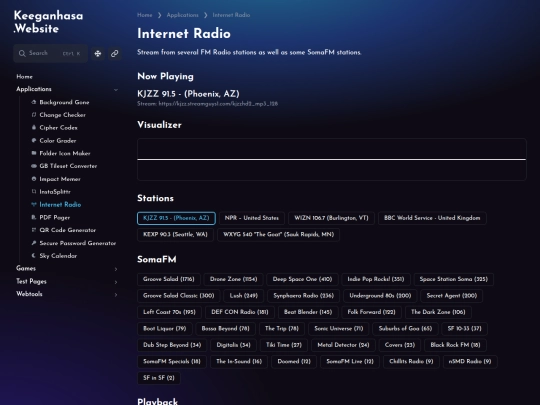The width and height of the screenshot is (540, 405).
Task: Play SomaFM Beat Blender
Action: 308,312
